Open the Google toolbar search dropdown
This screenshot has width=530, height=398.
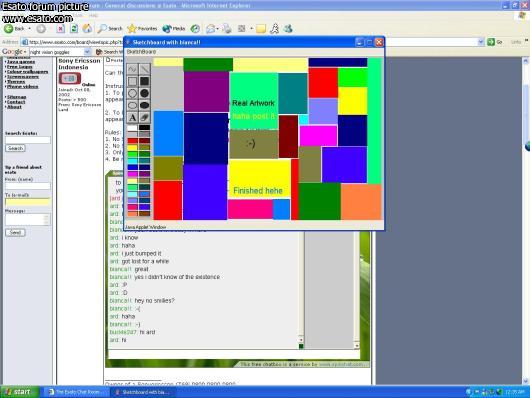click(x=88, y=52)
